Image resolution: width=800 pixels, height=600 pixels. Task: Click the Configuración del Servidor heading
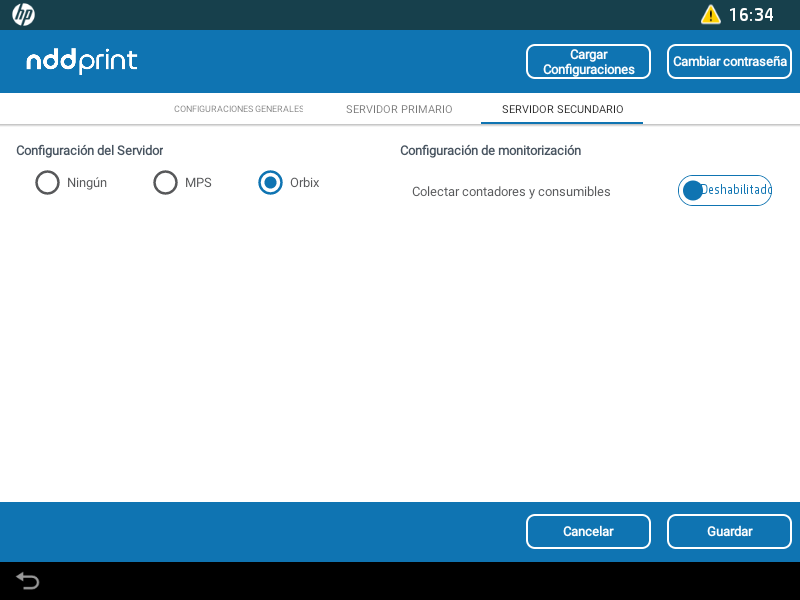[x=90, y=151]
